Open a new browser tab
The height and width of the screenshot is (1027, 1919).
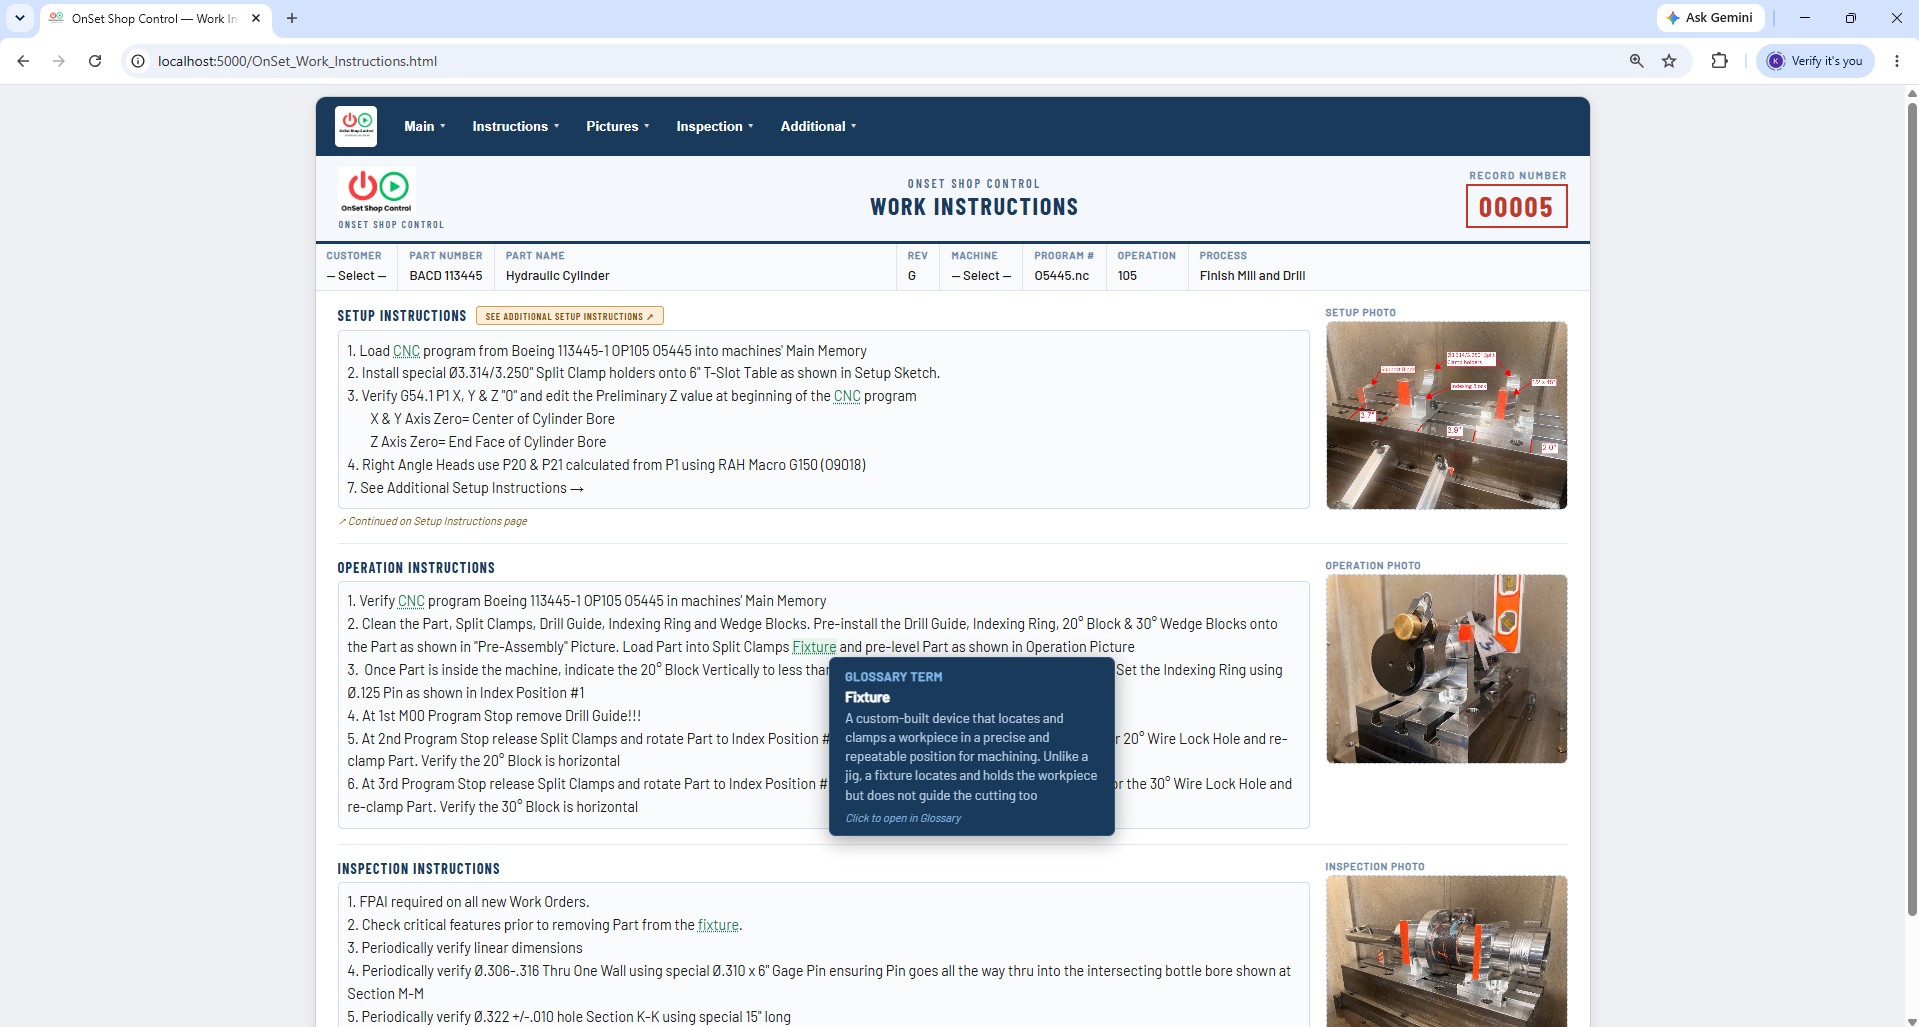point(292,18)
